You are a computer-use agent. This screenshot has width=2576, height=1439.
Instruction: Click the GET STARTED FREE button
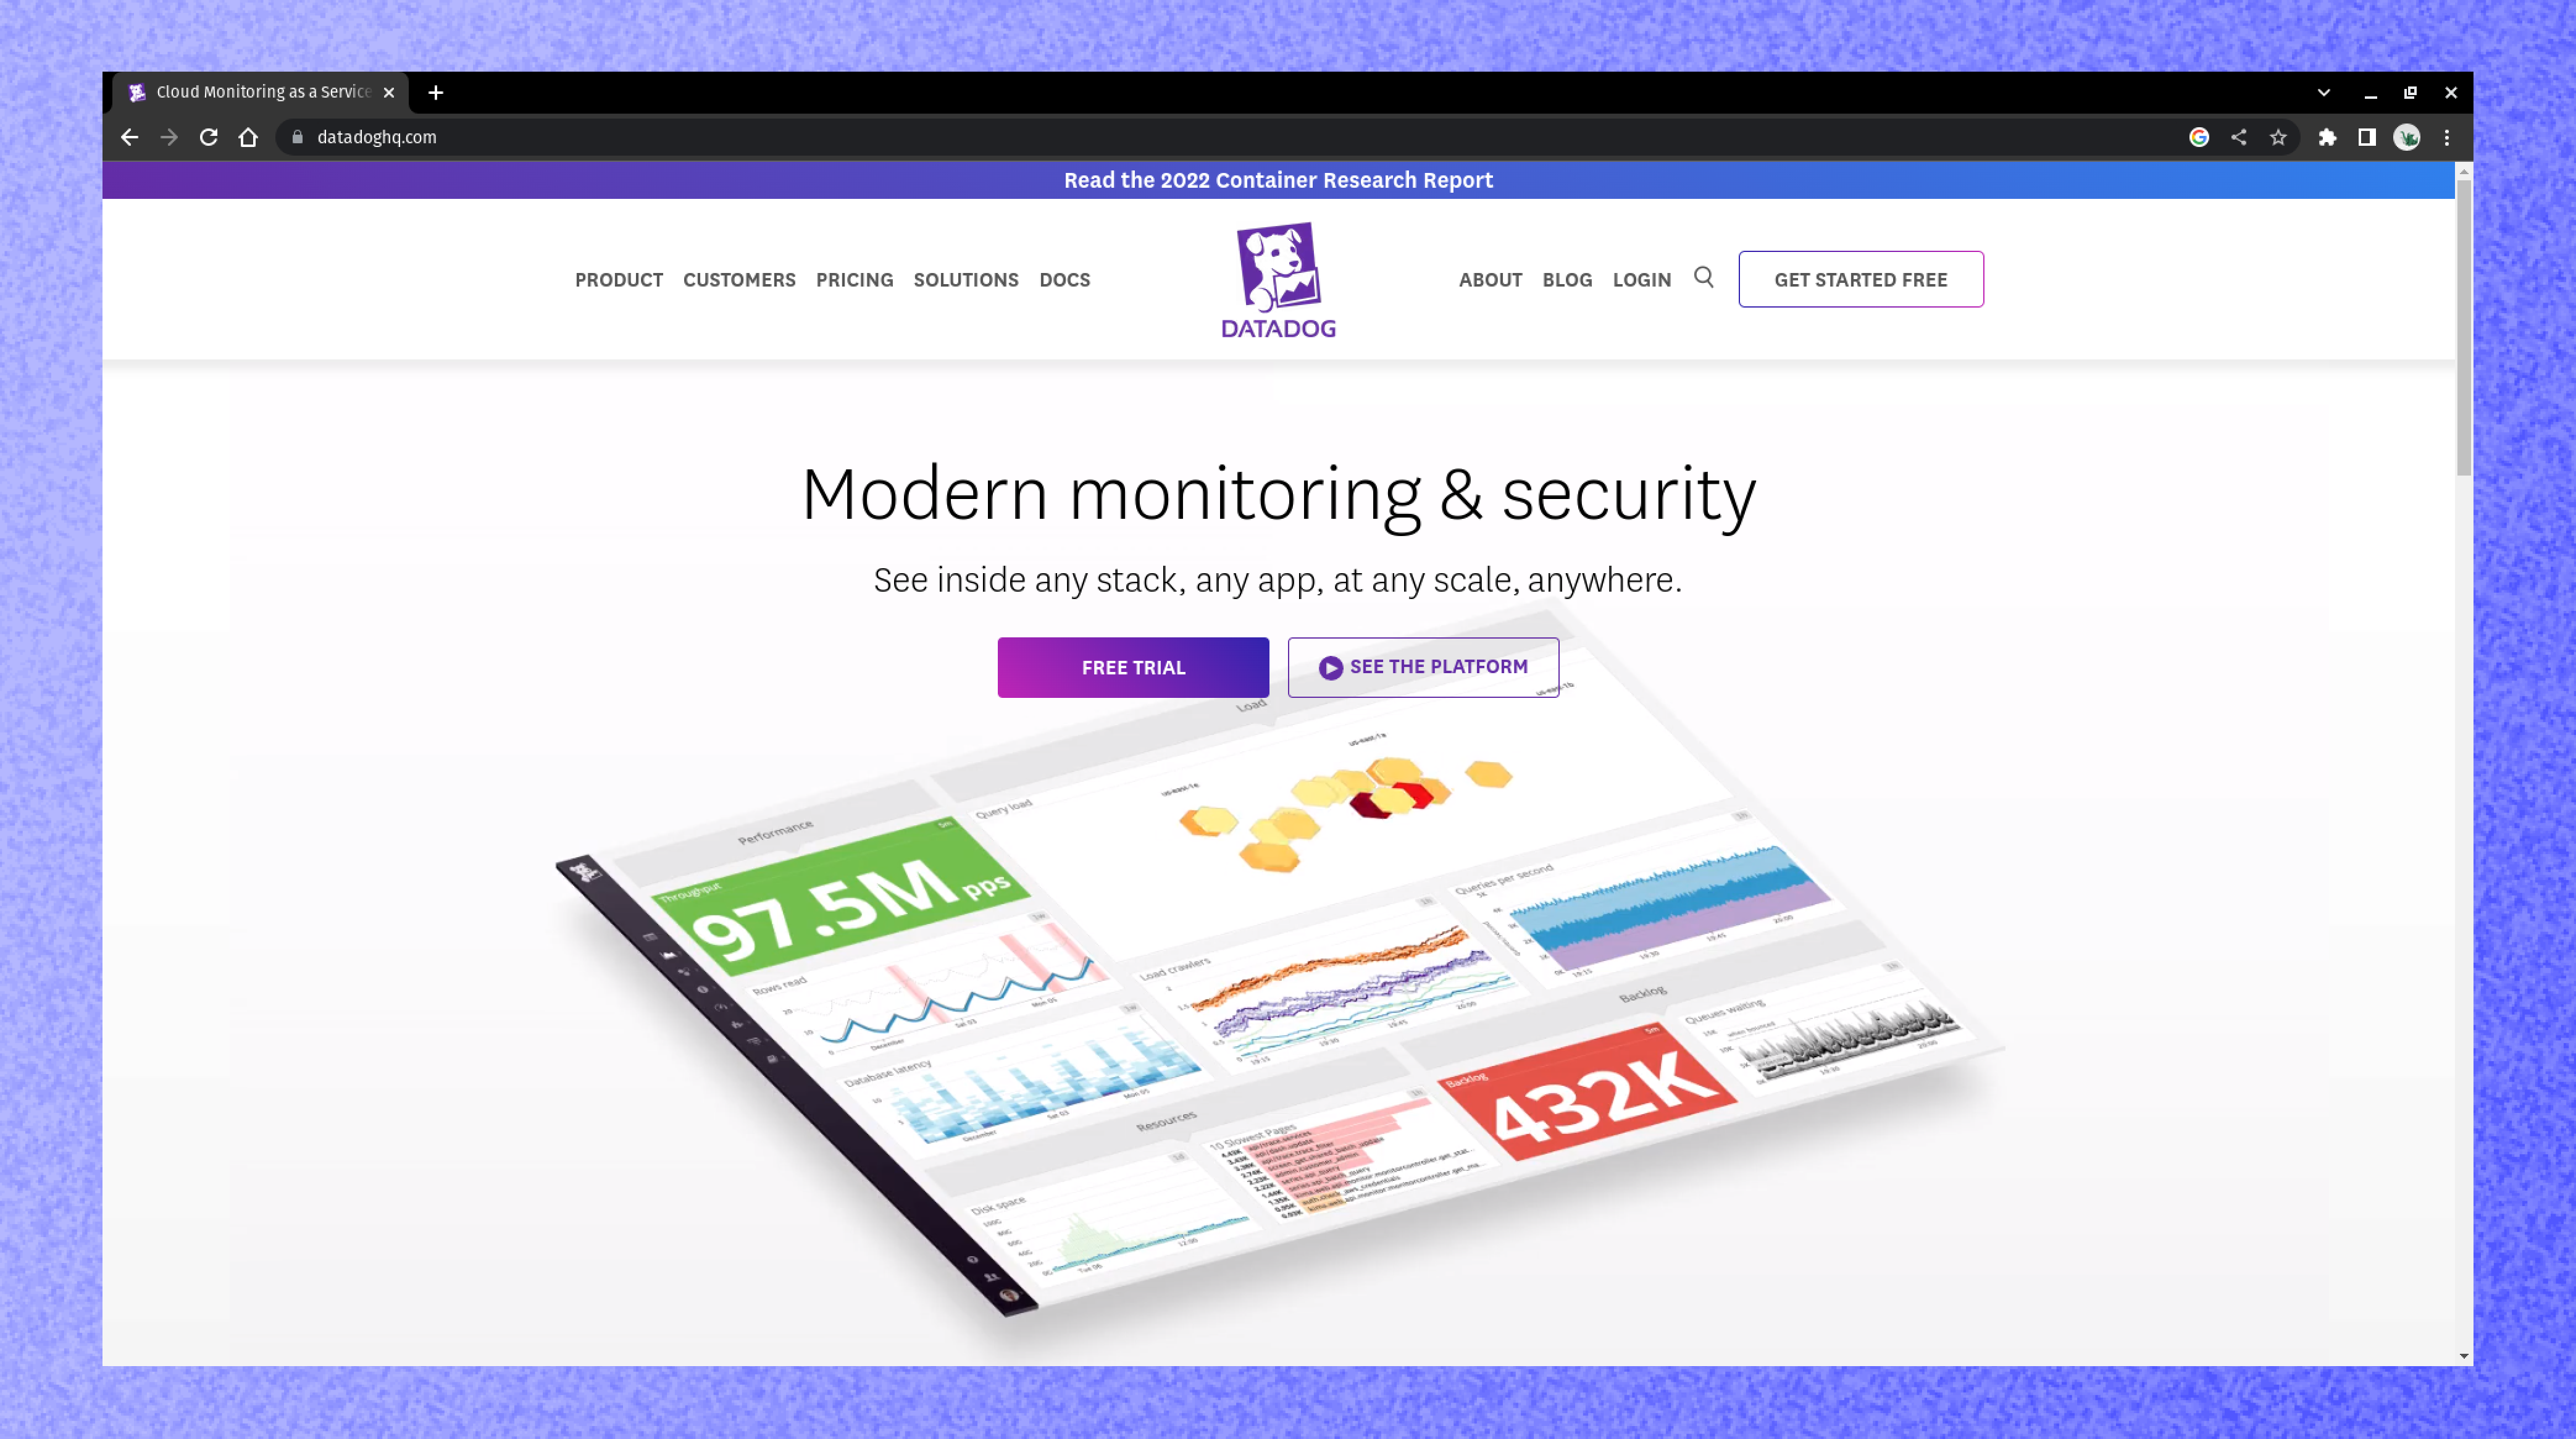pos(1861,278)
